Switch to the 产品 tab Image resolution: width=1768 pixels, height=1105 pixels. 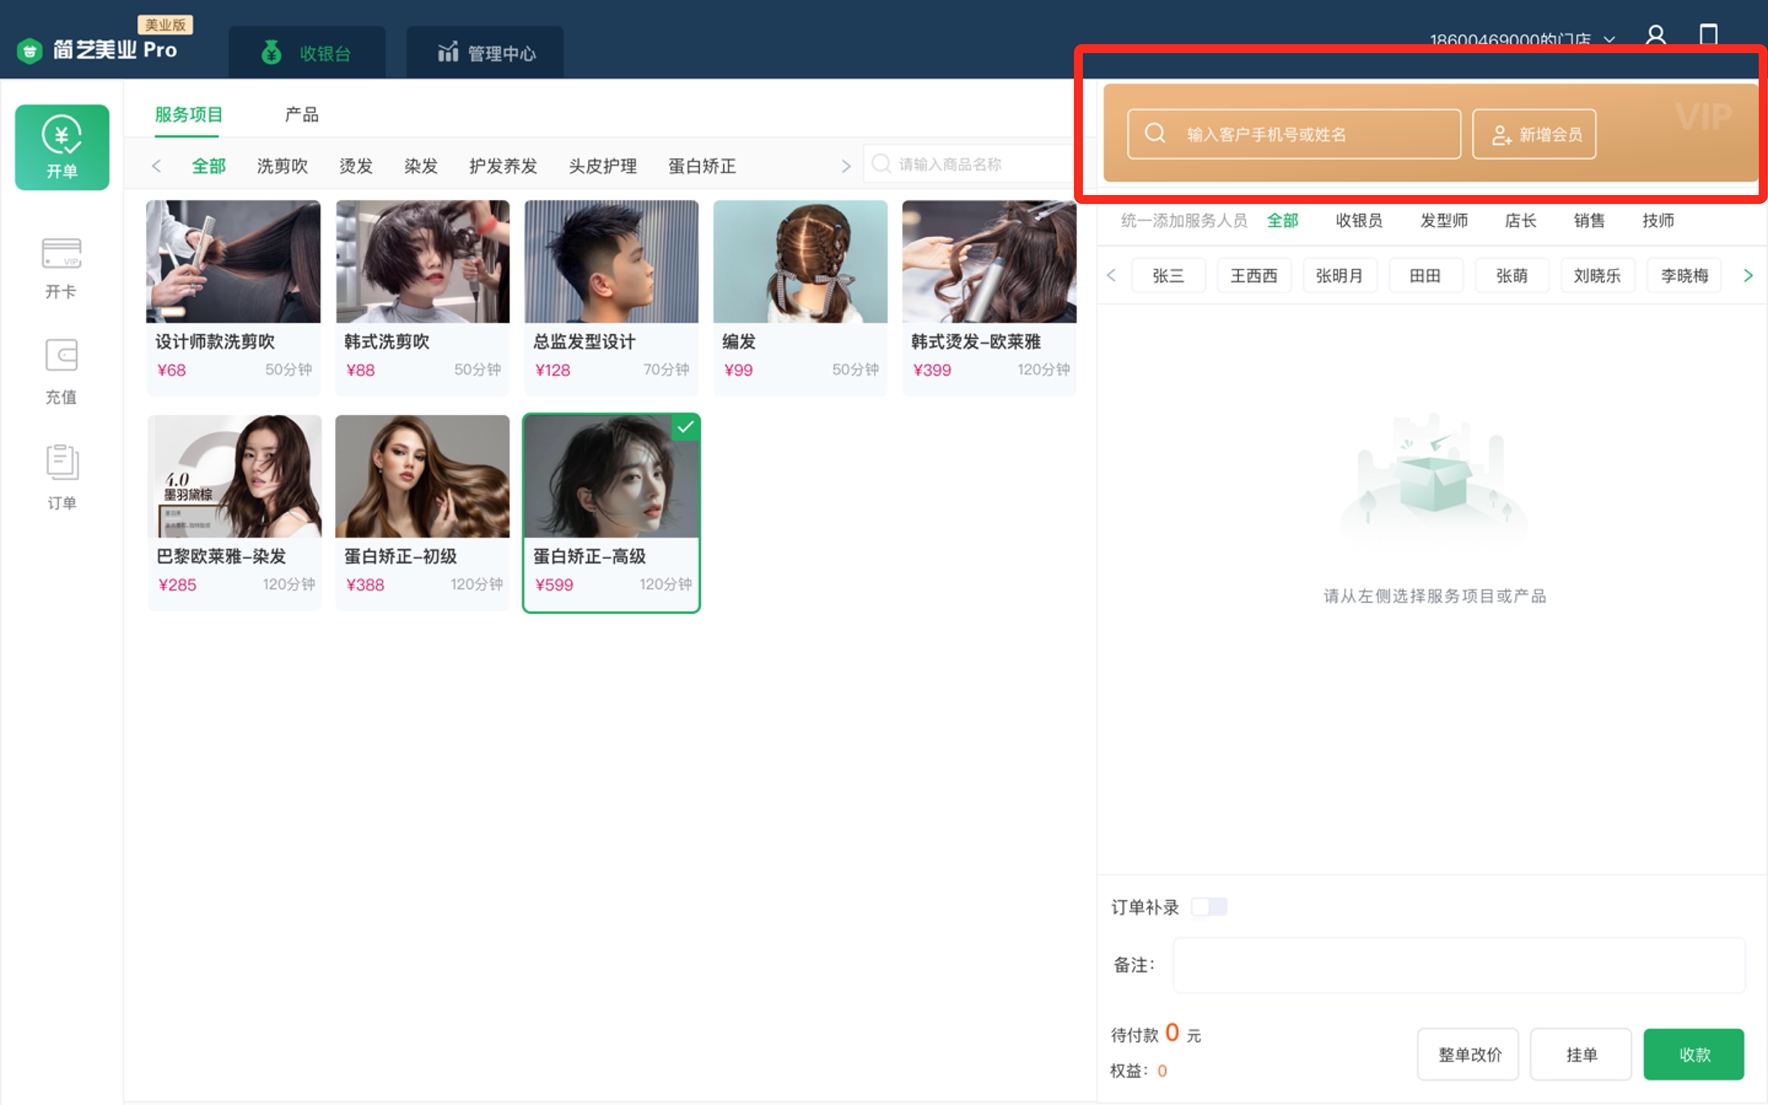(x=300, y=114)
